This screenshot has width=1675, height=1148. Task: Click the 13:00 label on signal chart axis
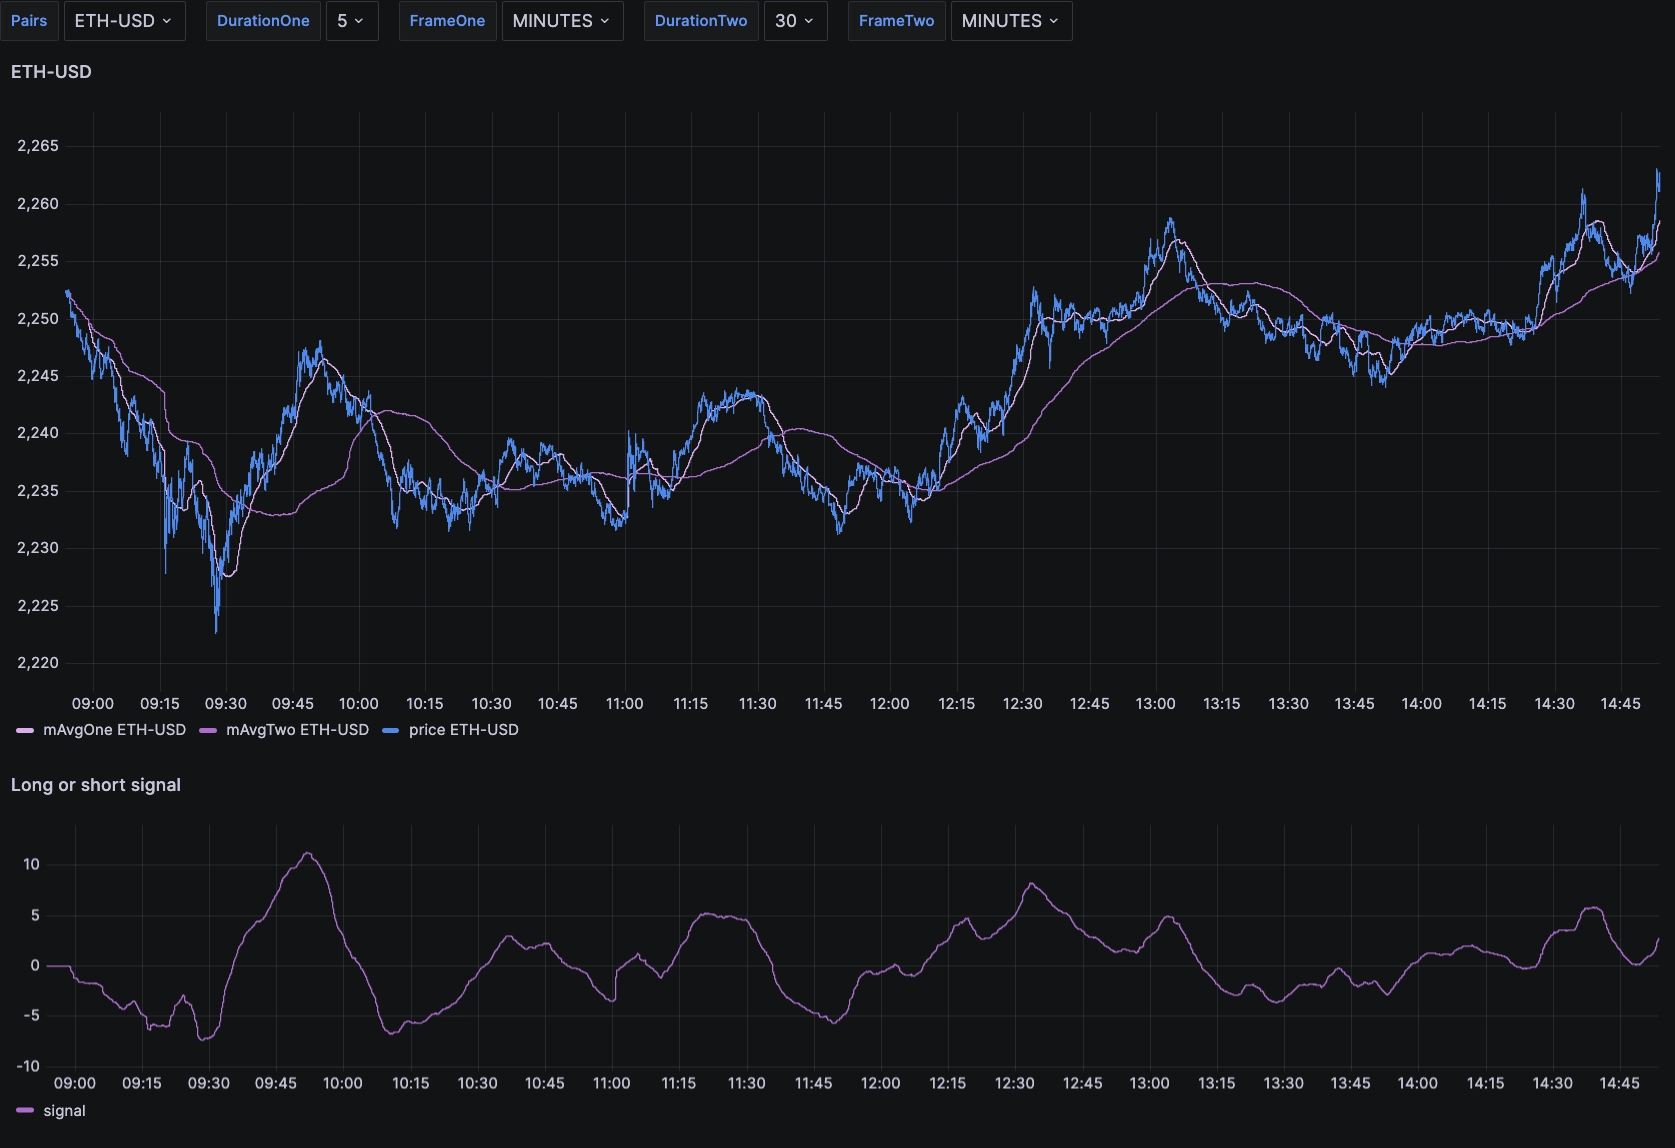pos(1150,1083)
